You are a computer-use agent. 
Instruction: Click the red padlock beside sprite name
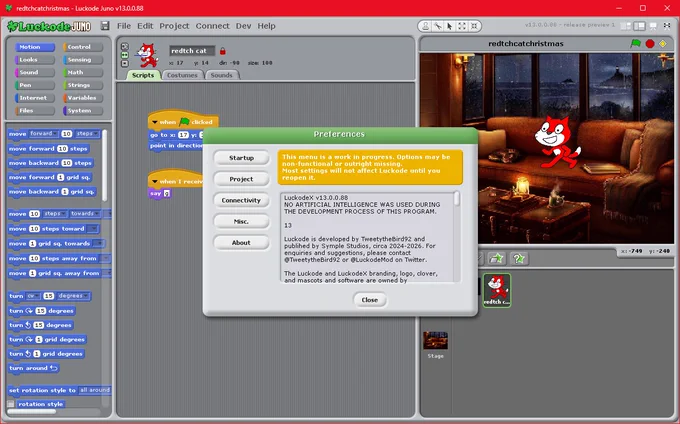tap(222, 51)
